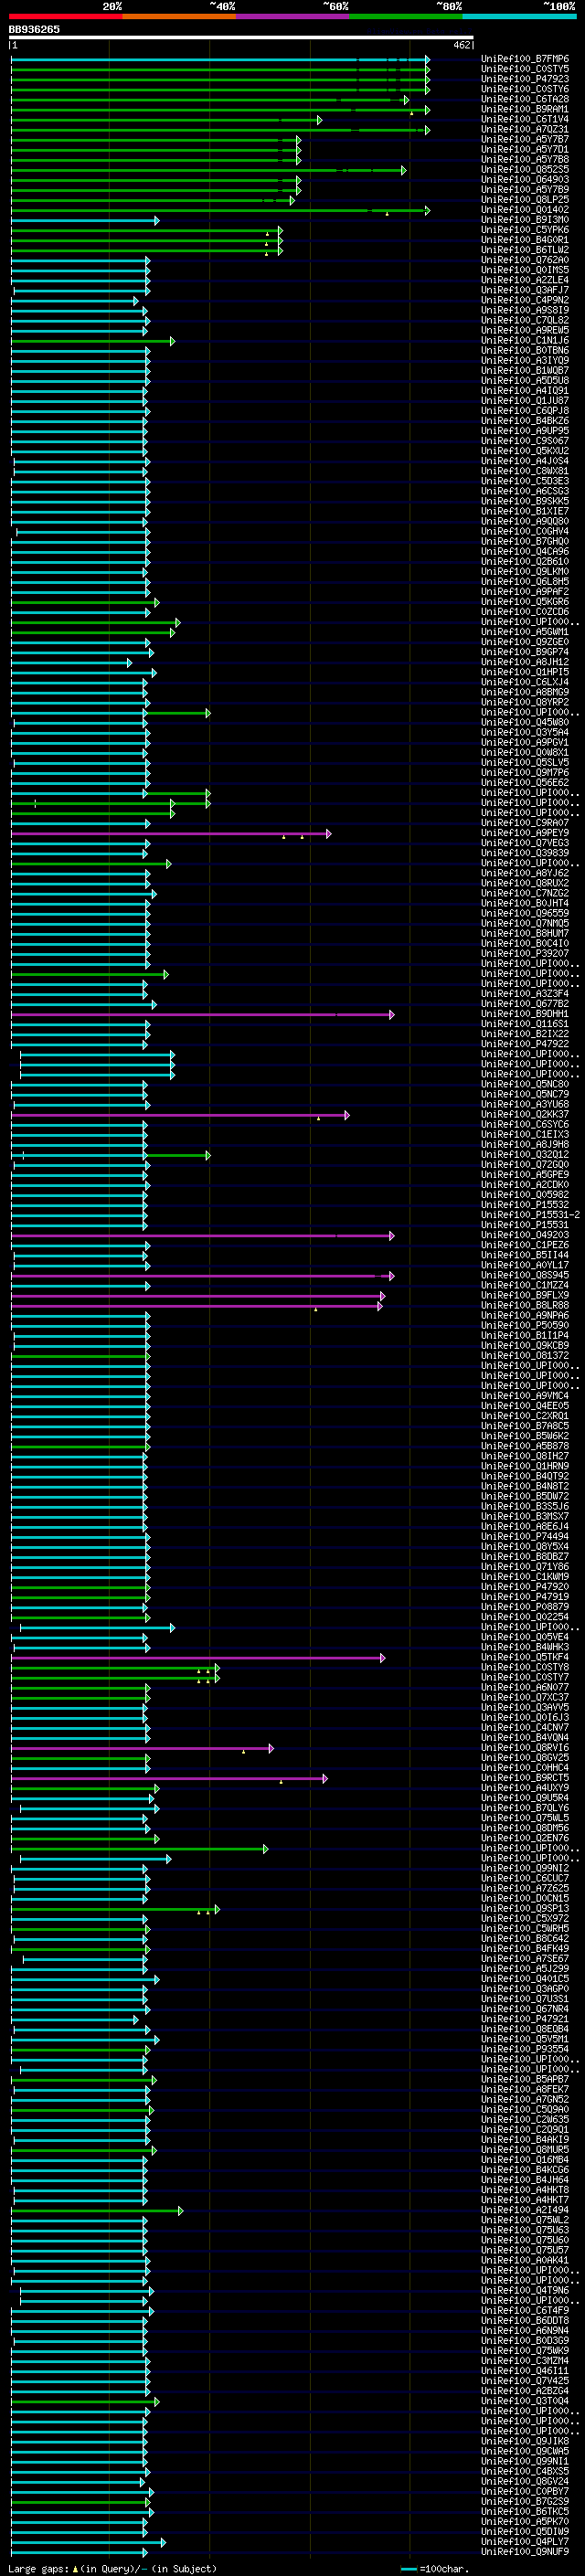Select label UniRef100_A2I494
The image size is (585, 2576).
[525, 2210]
